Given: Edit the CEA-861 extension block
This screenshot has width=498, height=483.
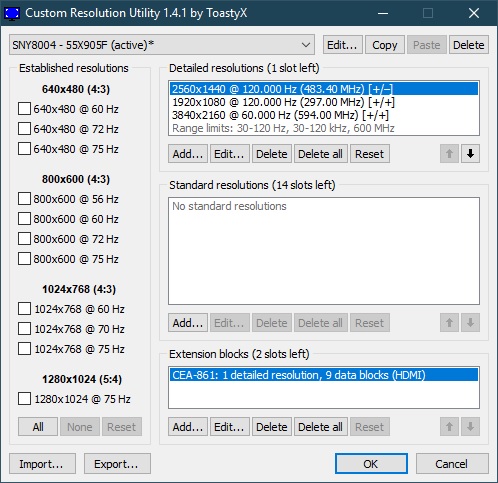Looking at the screenshot, I should coord(230,426).
